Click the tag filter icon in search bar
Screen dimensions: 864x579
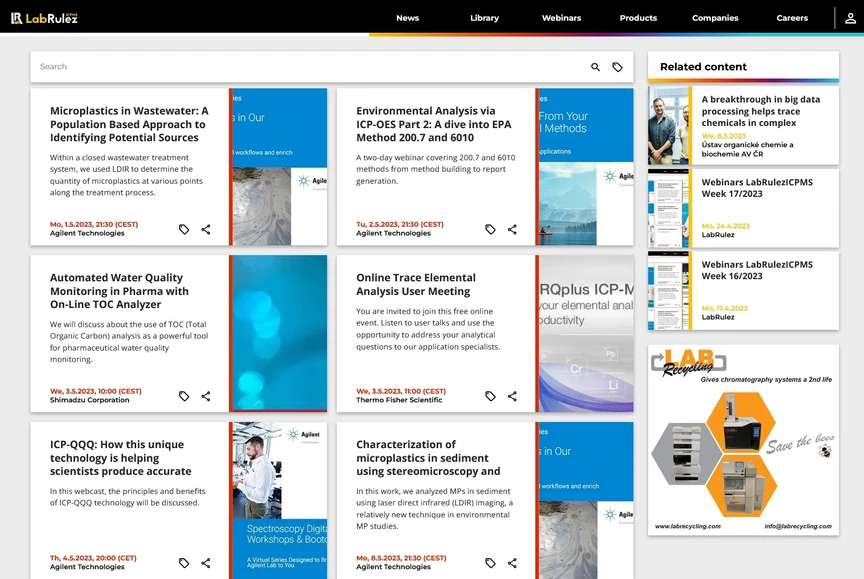(617, 67)
